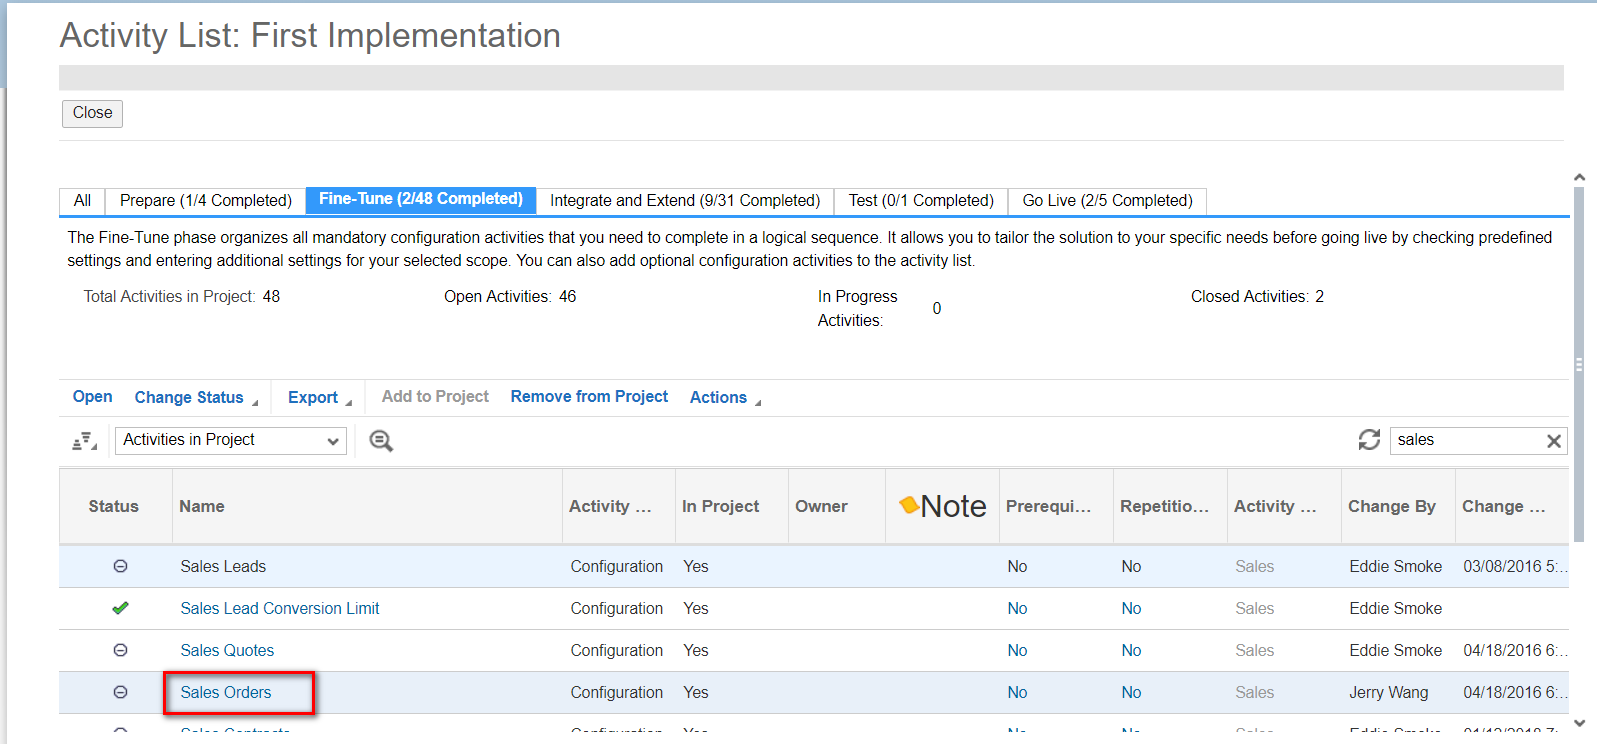
Task: Click the refresh list icon
Action: click(1369, 440)
